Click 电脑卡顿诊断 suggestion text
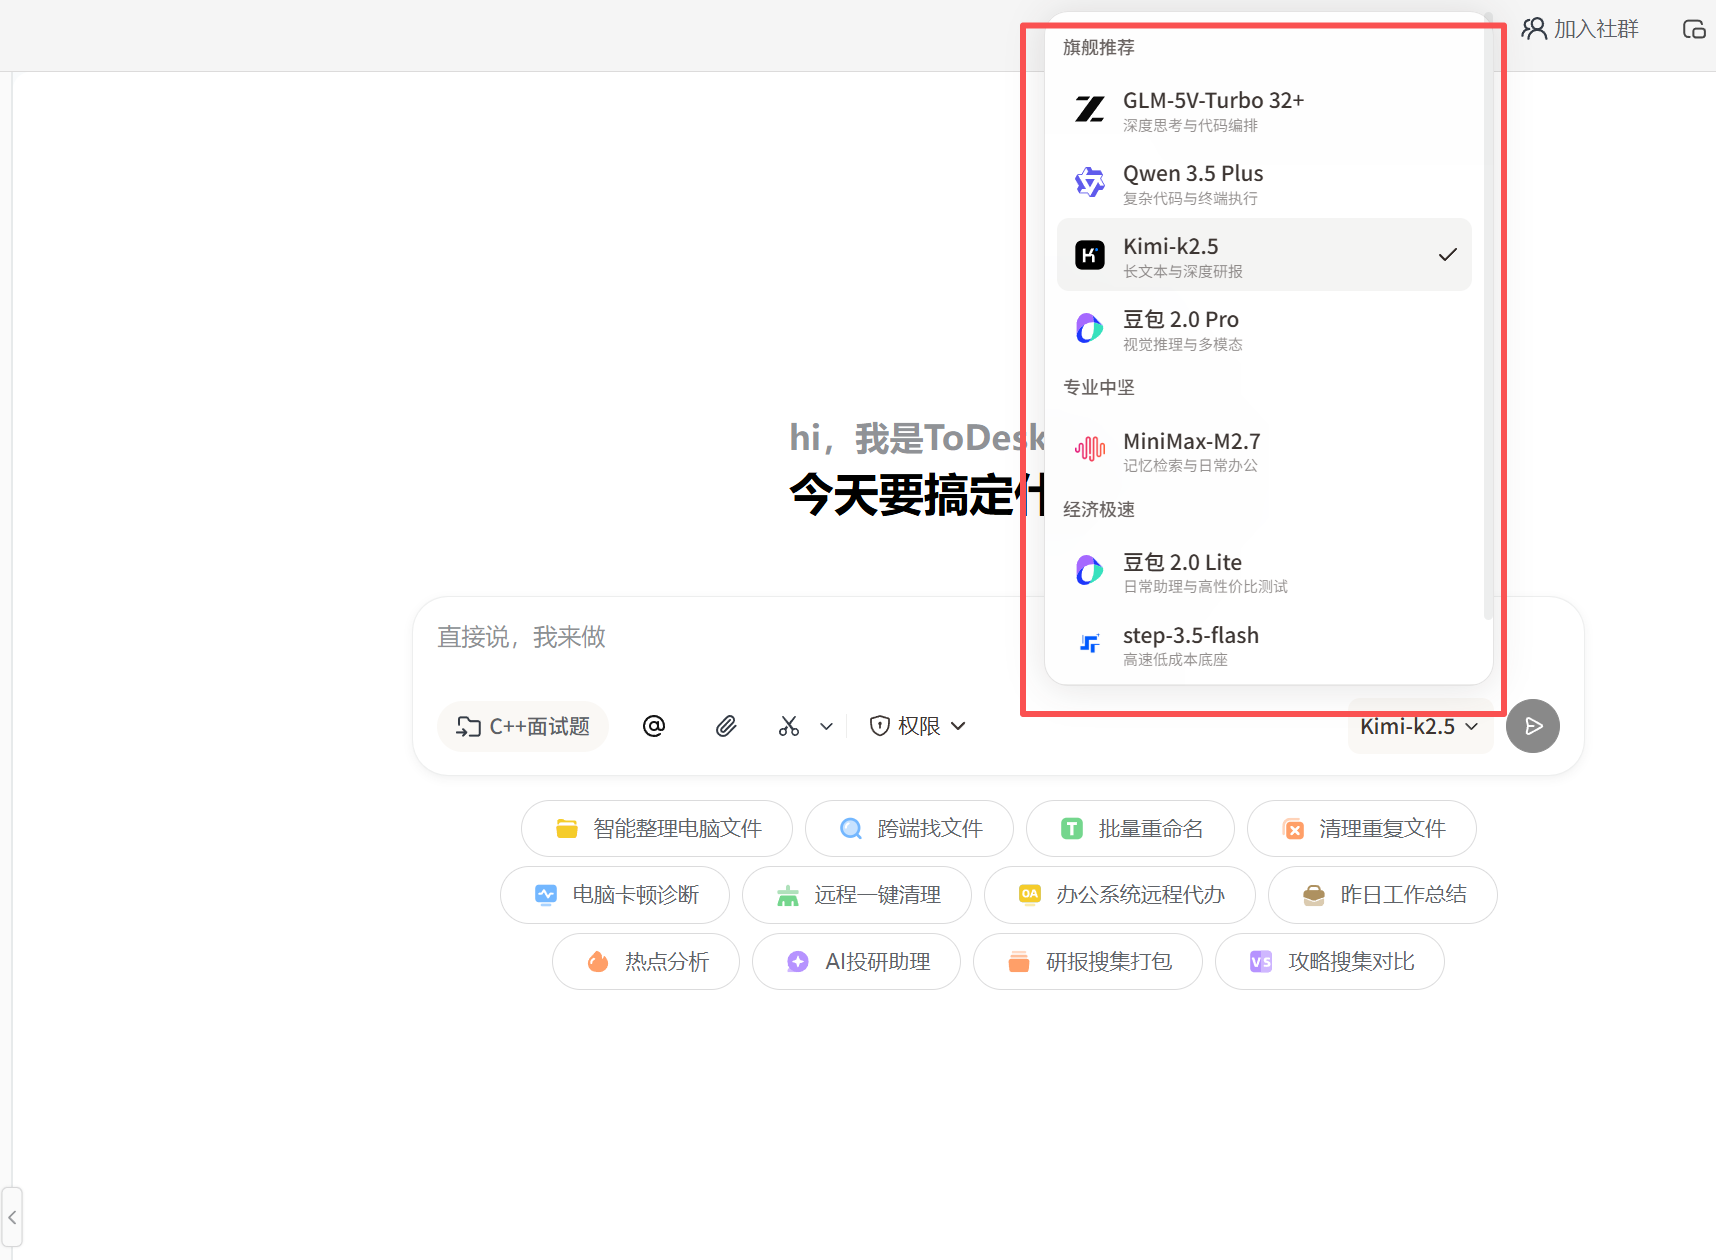The image size is (1716, 1260). tap(635, 895)
